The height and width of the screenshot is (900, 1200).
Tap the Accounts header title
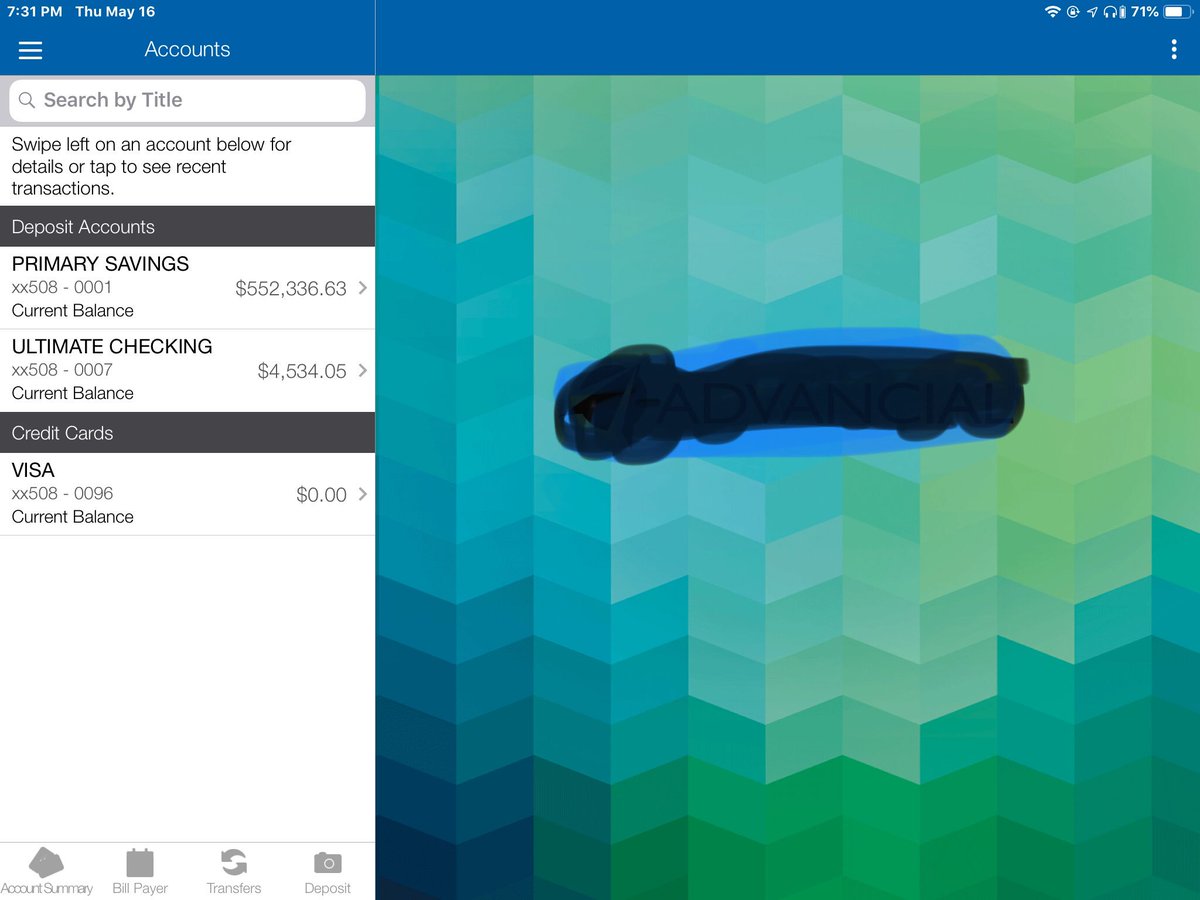pos(187,50)
